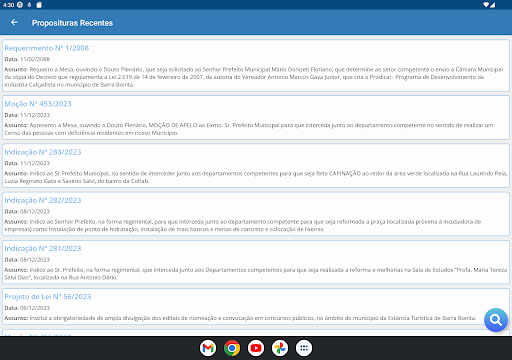Open Projeto de Lei Nº 56/2023 link
The height and width of the screenshot is (360, 512).
[x=48, y=296]
